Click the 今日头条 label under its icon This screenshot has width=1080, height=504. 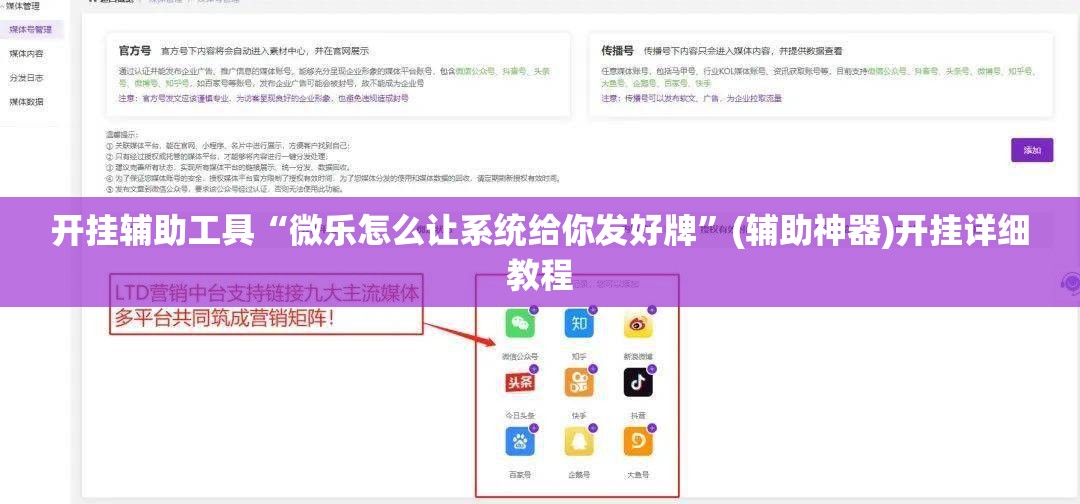coord(520,416)
